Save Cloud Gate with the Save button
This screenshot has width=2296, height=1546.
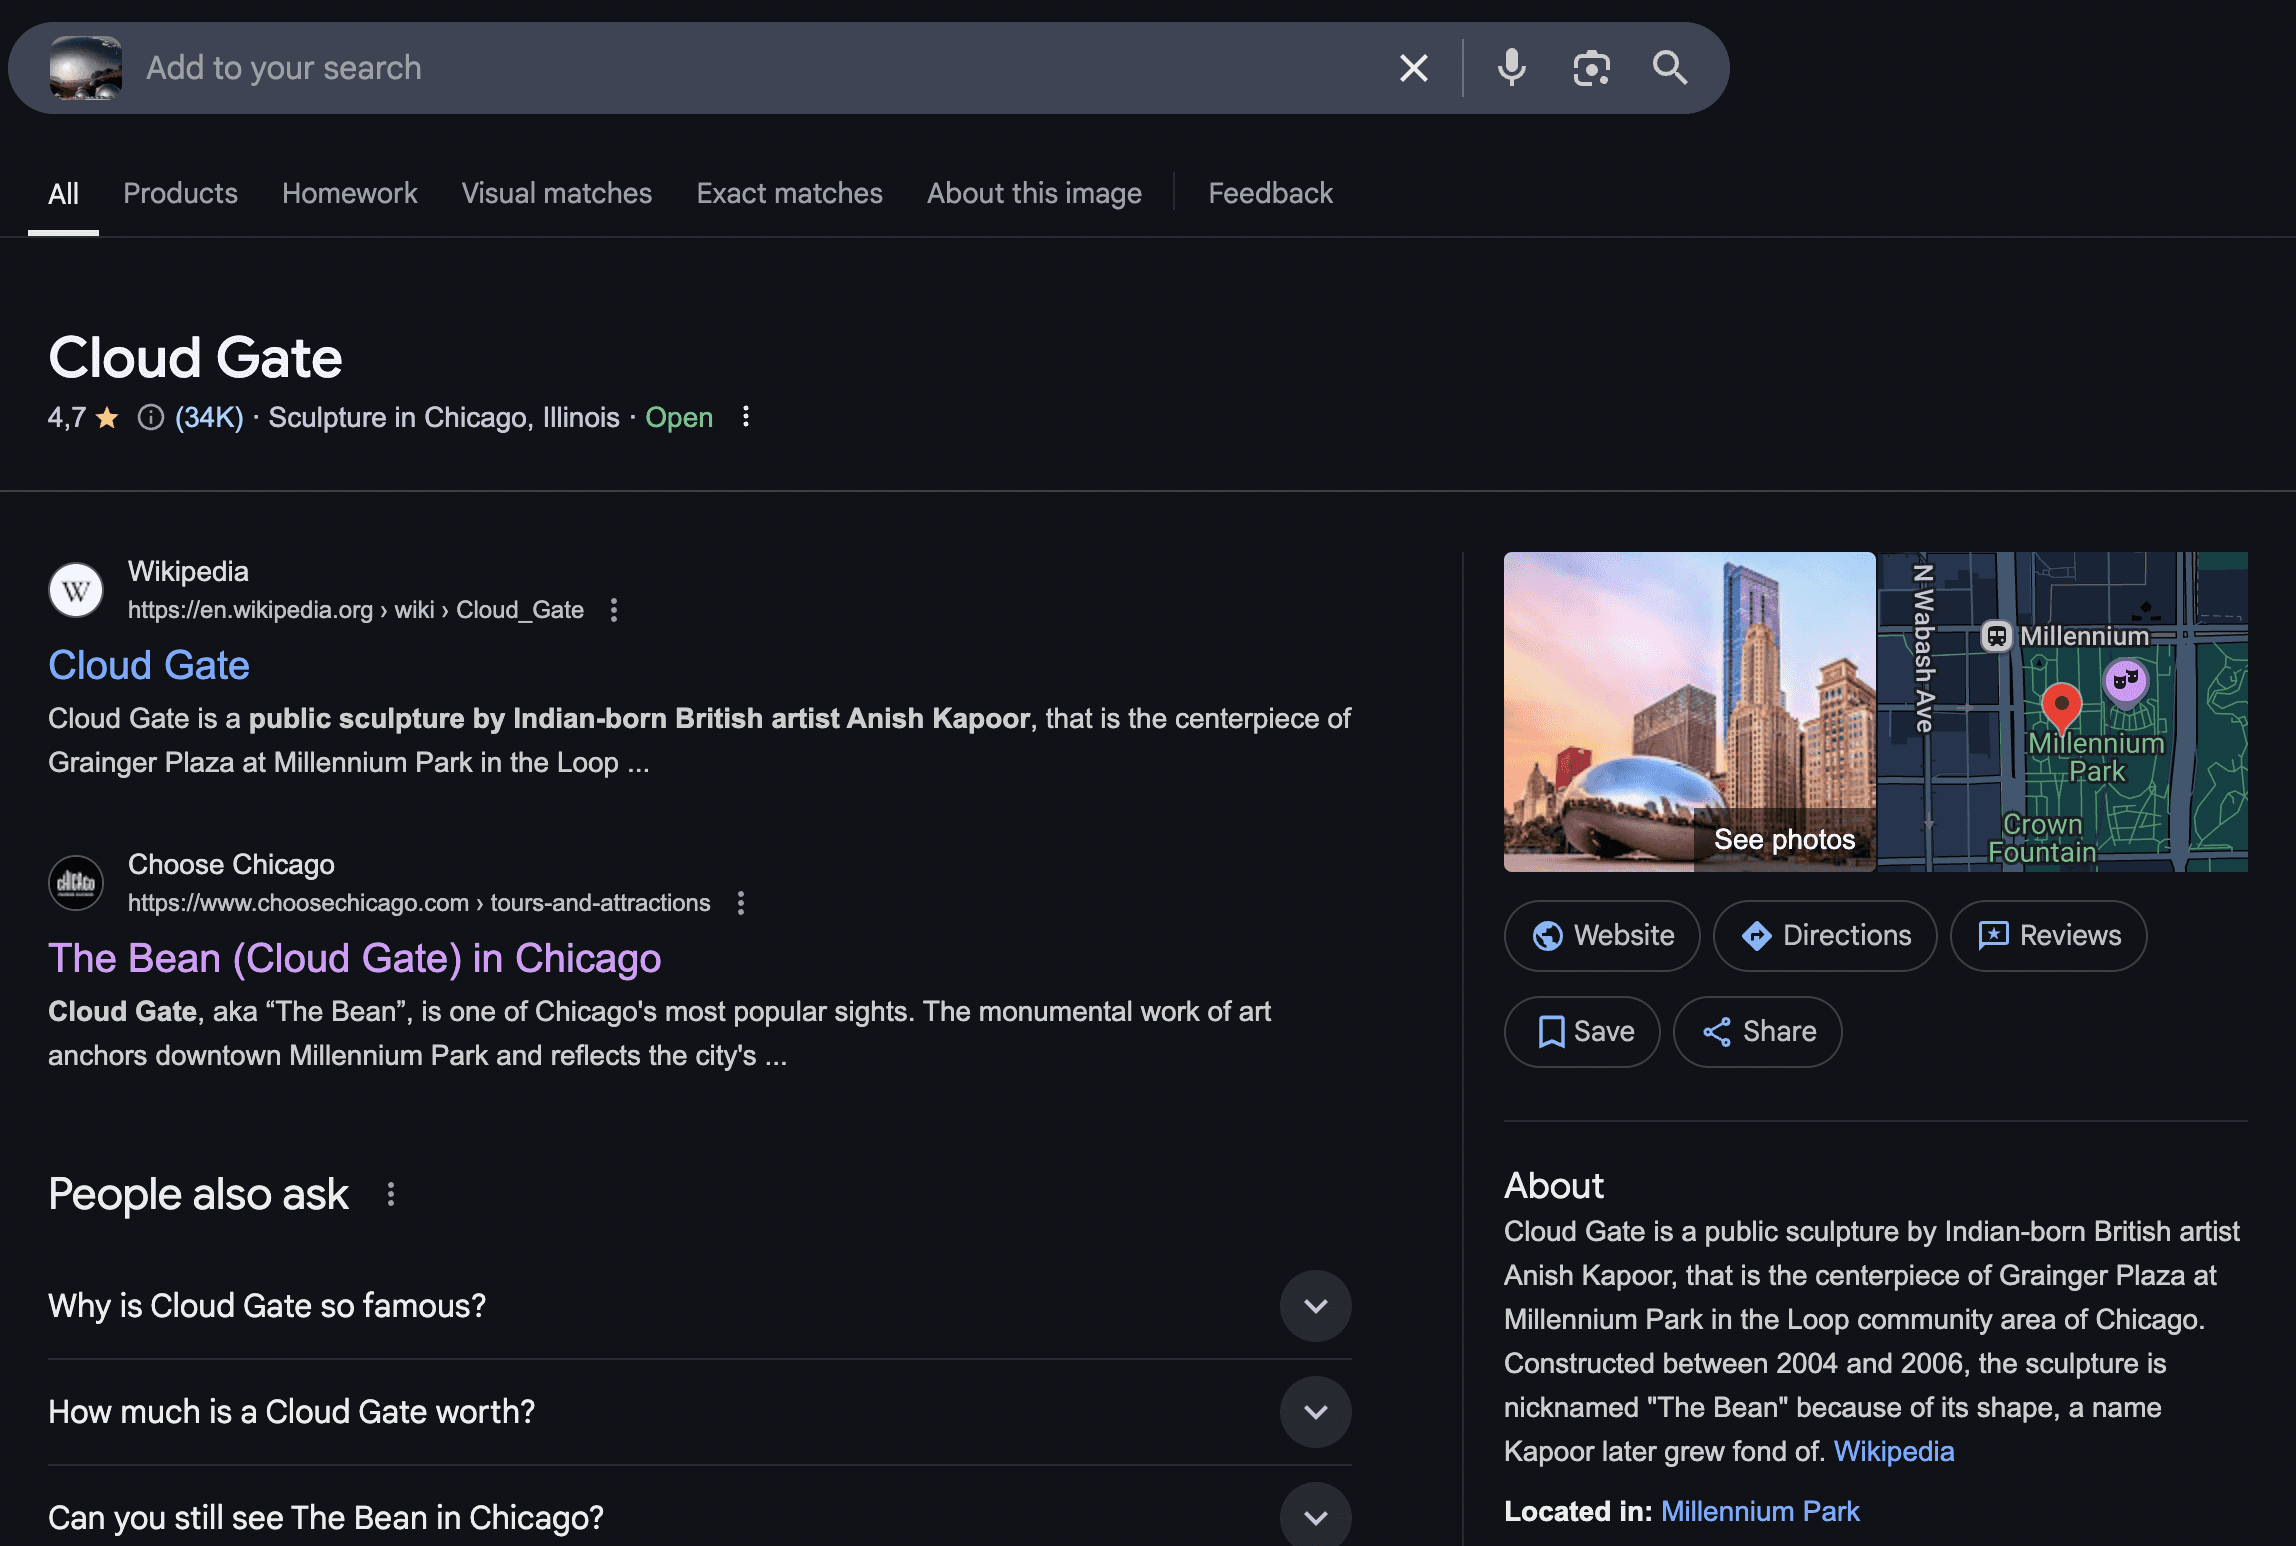(1582, 1032)
